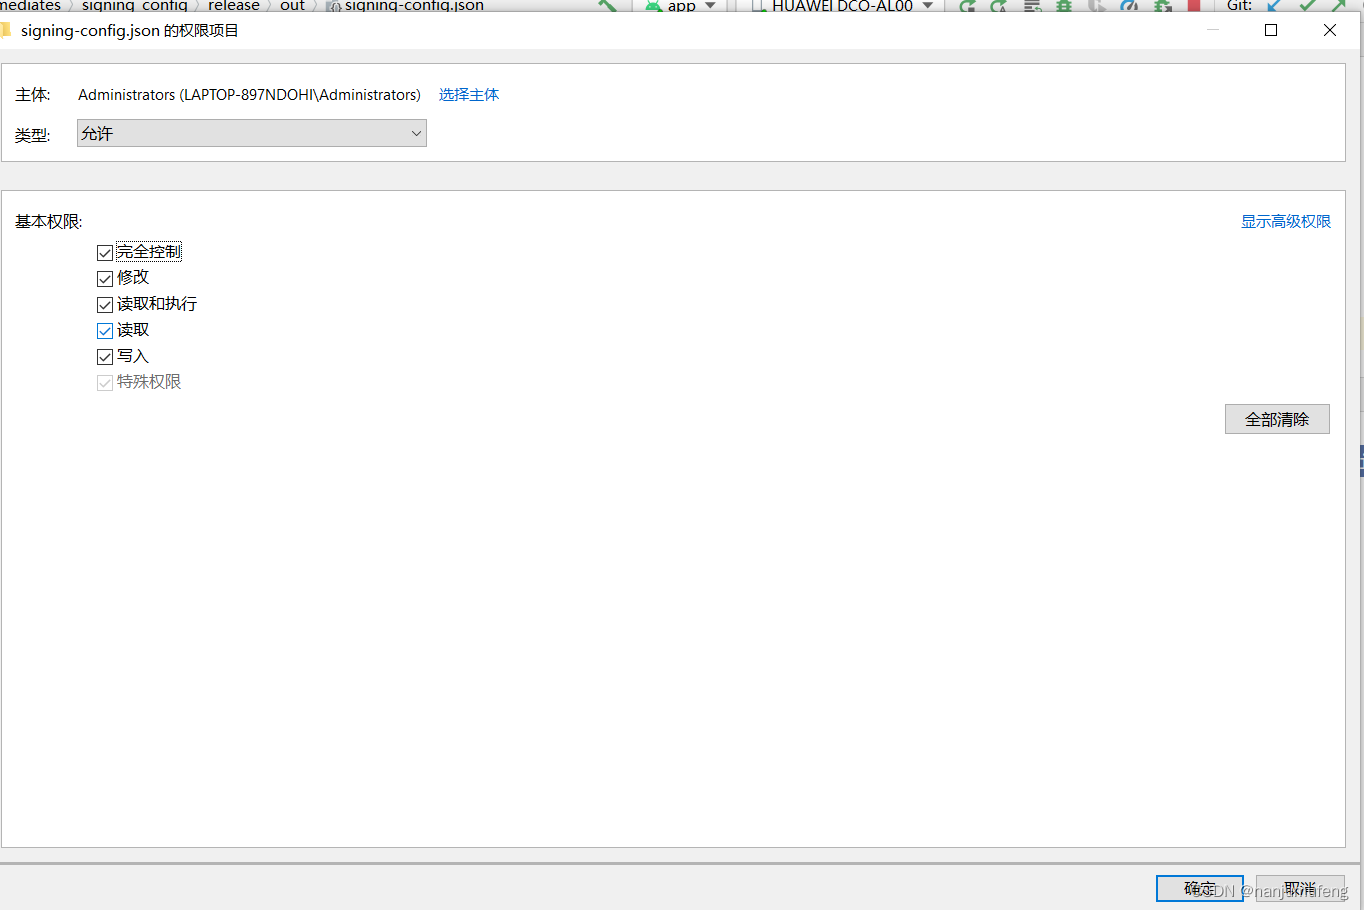
Task: Click the Git commit checkmark icon
Action: pos(1307,6)
